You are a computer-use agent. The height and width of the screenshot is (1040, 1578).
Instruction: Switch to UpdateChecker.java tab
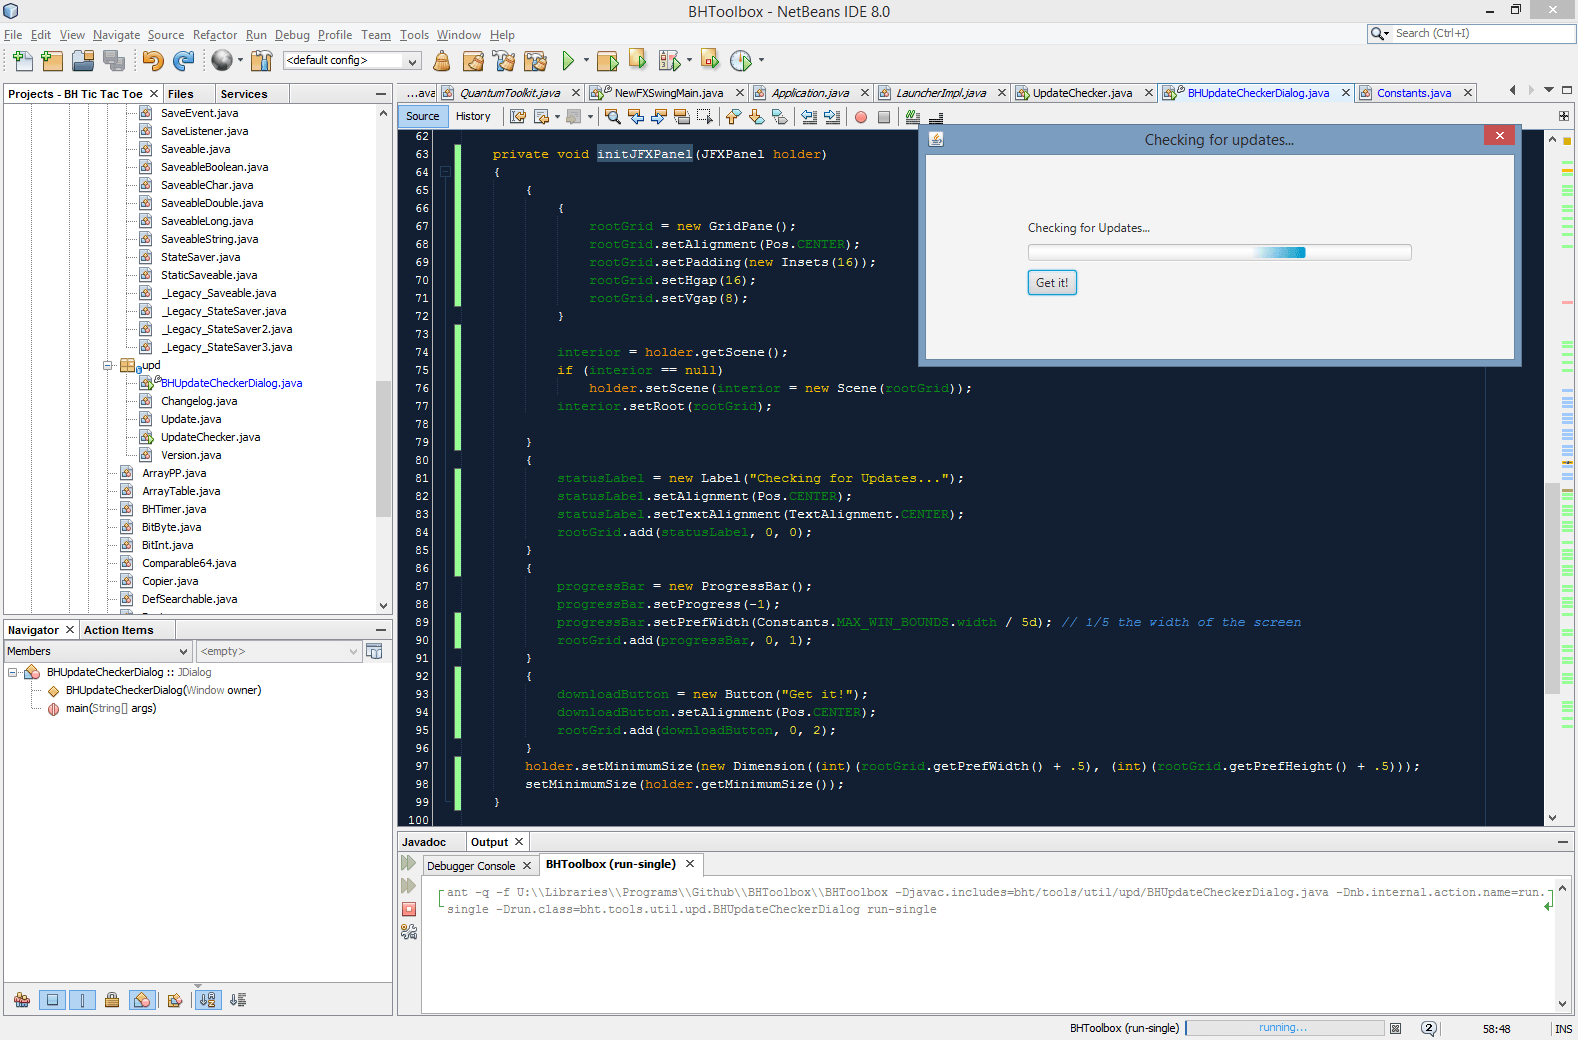(x=1082, y=93)
